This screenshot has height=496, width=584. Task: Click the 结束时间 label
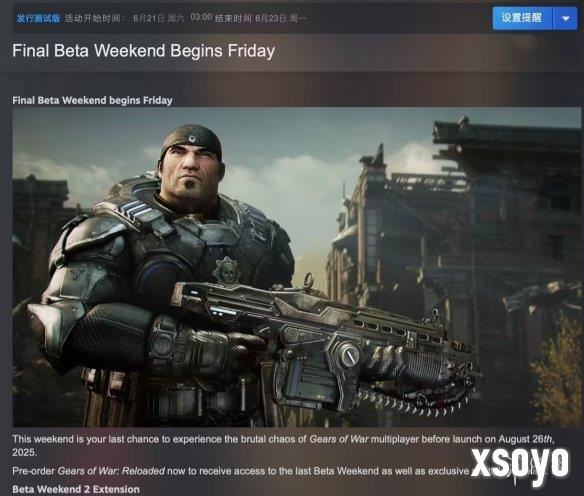point(233,18)
